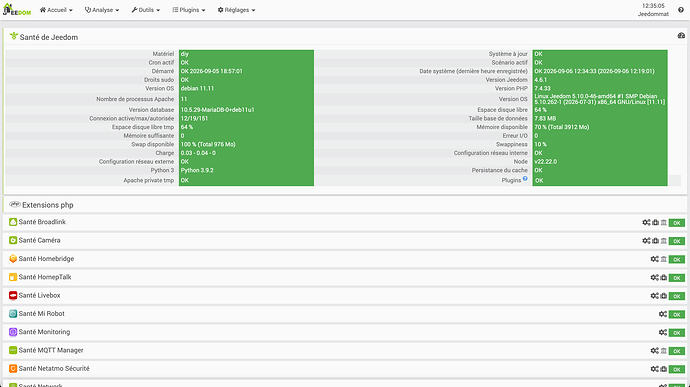Image resolution: width=690 pixels, height=387 pixels.
Task: Click the gears icon on Santé Broadlink row
Action: pos(646,222)
